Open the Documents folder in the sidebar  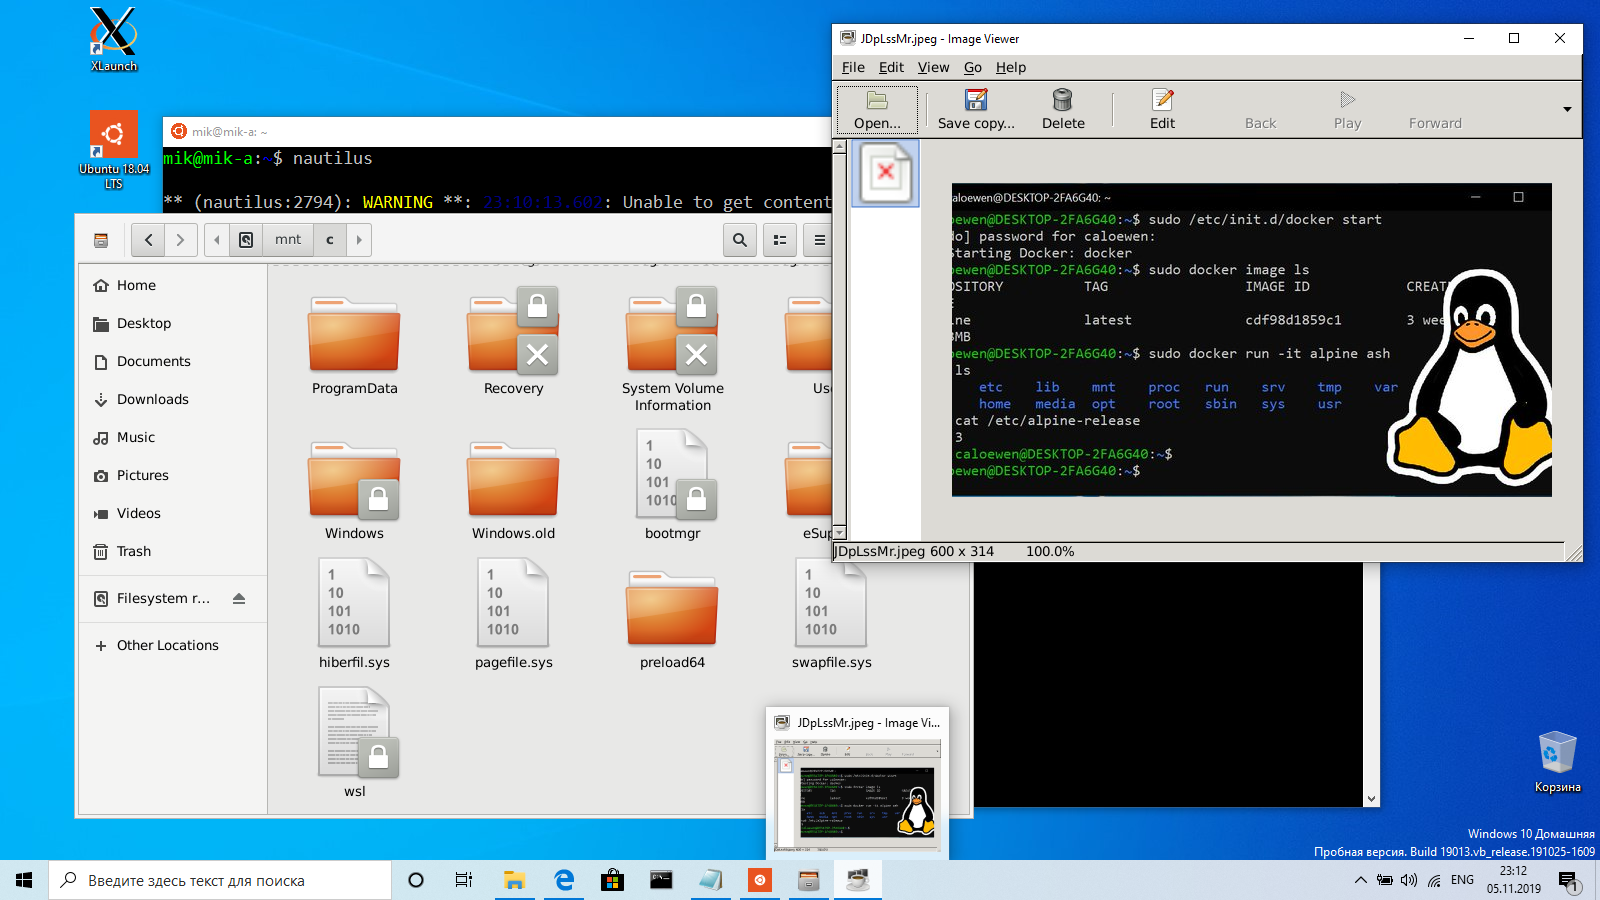[x=154, y=361]
